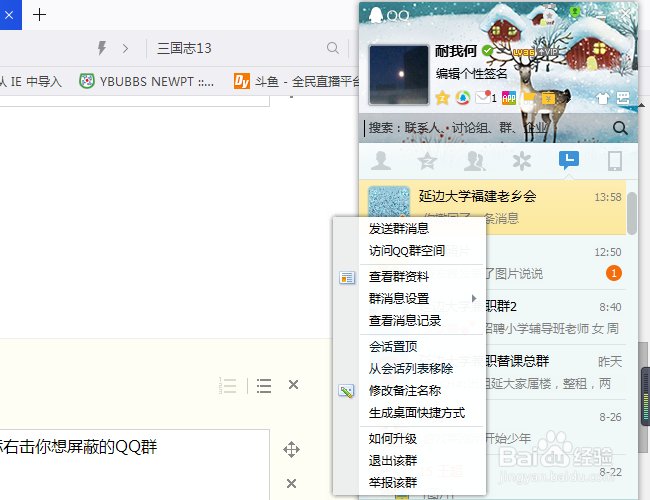Open the YBUBBS NEWPT bookmark
650x500 pixels.
point(146,81)
